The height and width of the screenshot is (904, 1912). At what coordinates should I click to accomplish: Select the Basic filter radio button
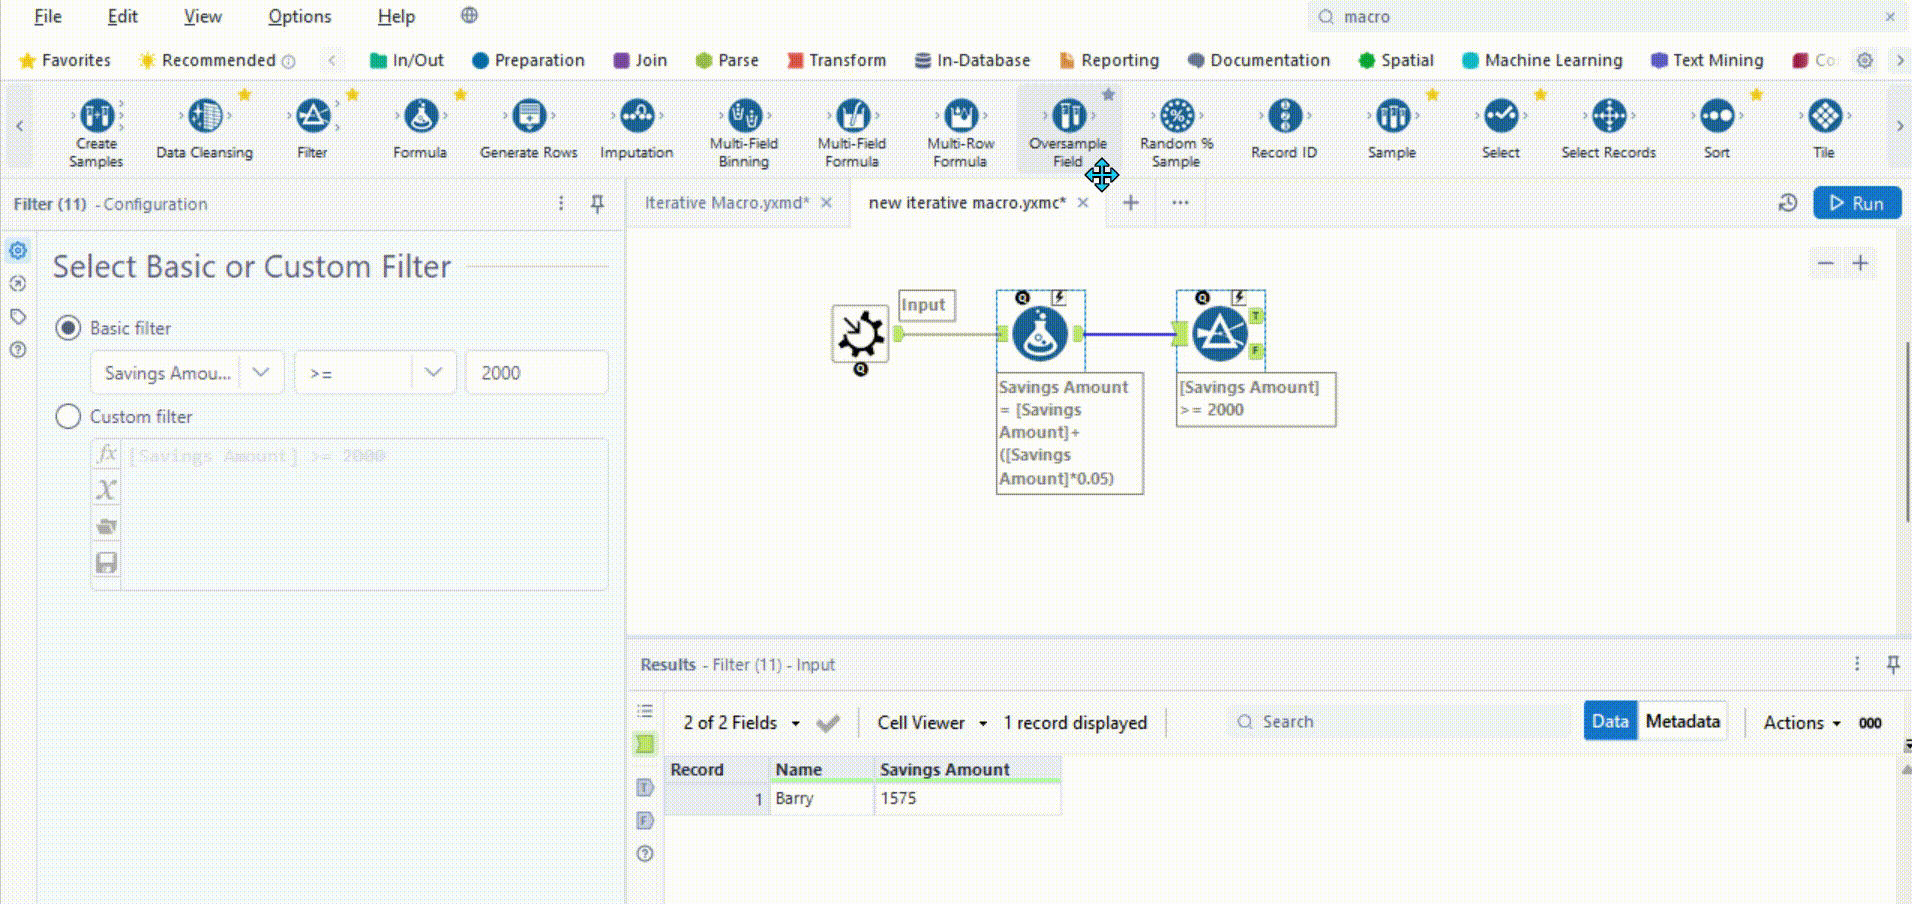coord(68,328)
